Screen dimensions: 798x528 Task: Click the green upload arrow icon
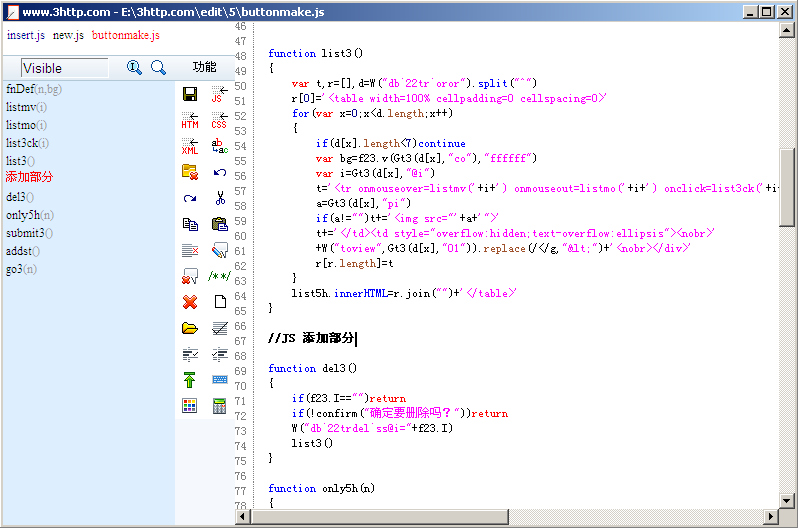[x=190, y=380]
